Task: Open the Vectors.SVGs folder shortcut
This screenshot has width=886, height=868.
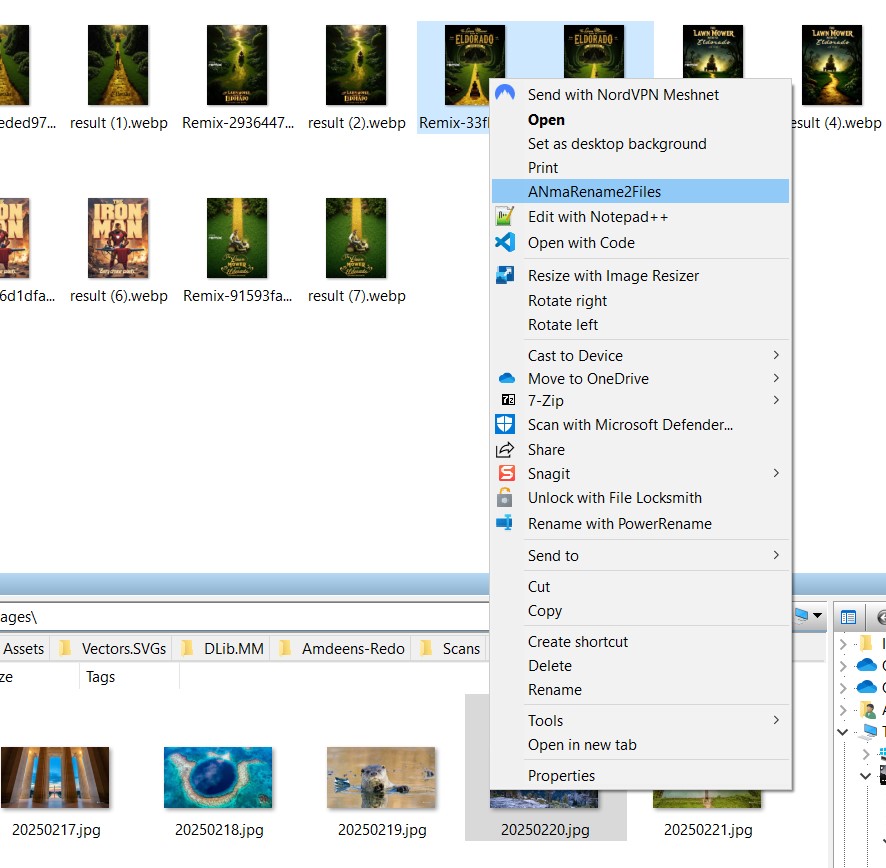Action: [115, 648]
